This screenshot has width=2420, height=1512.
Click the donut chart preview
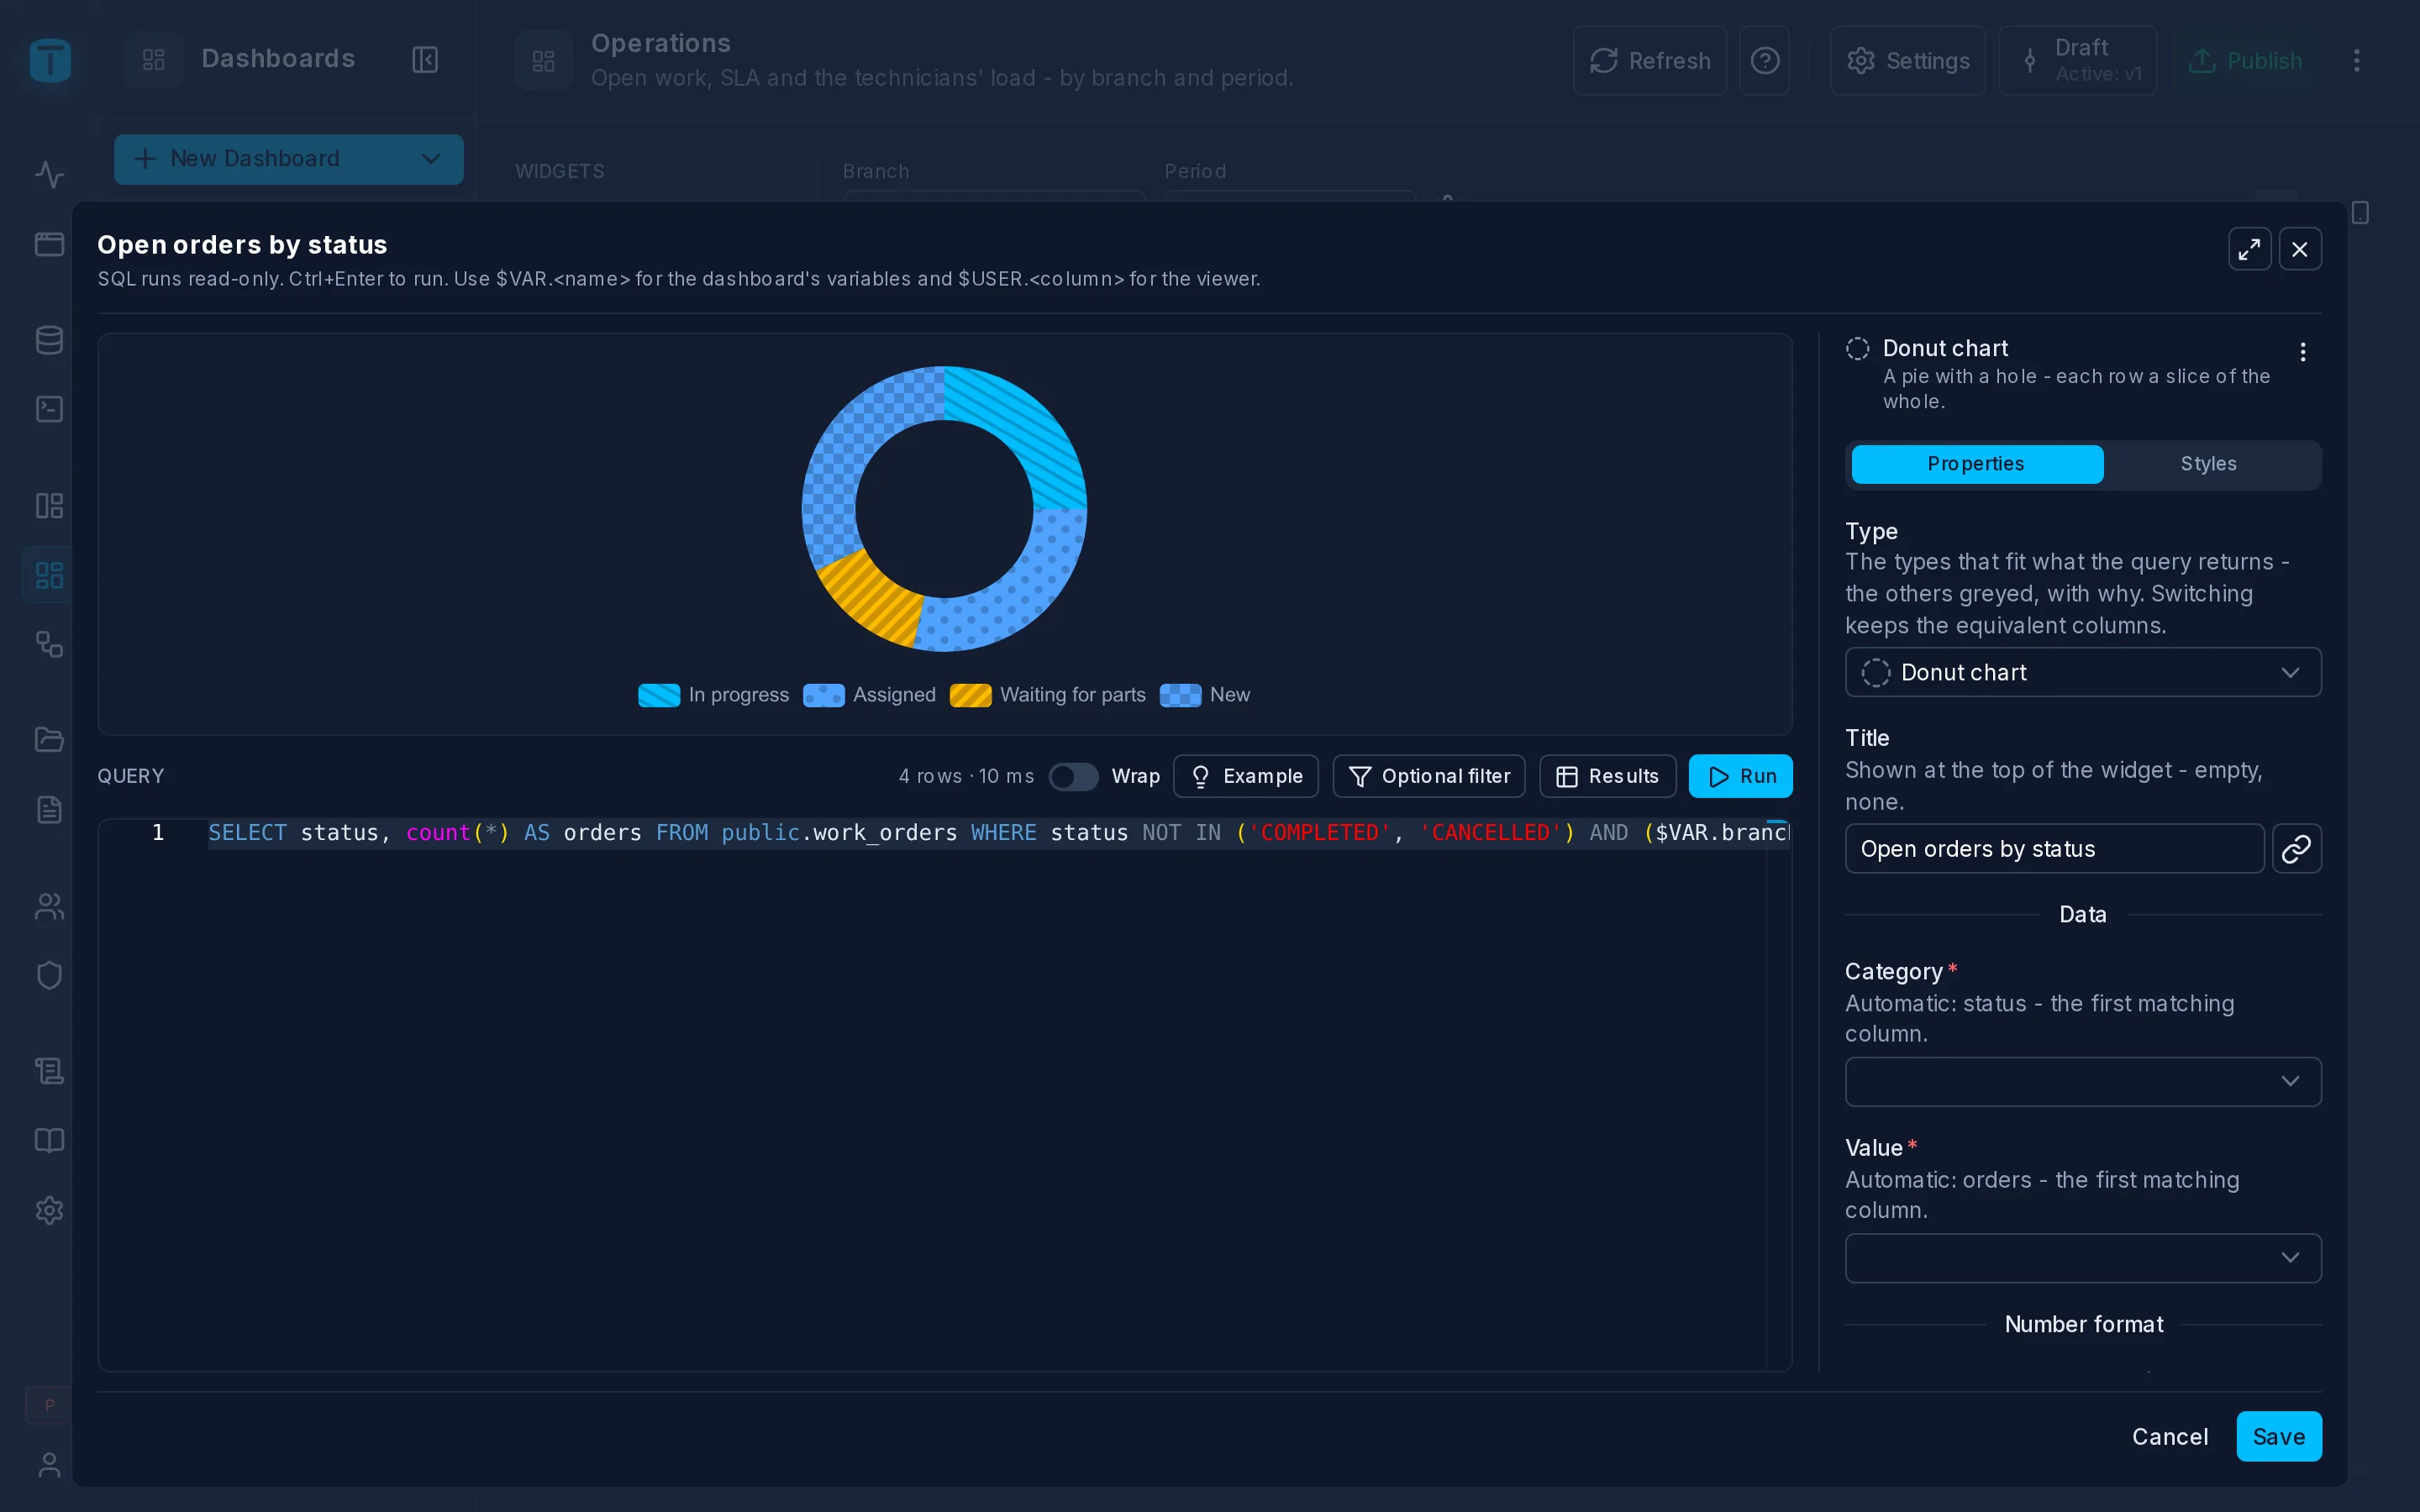click(x=944, y=509)
